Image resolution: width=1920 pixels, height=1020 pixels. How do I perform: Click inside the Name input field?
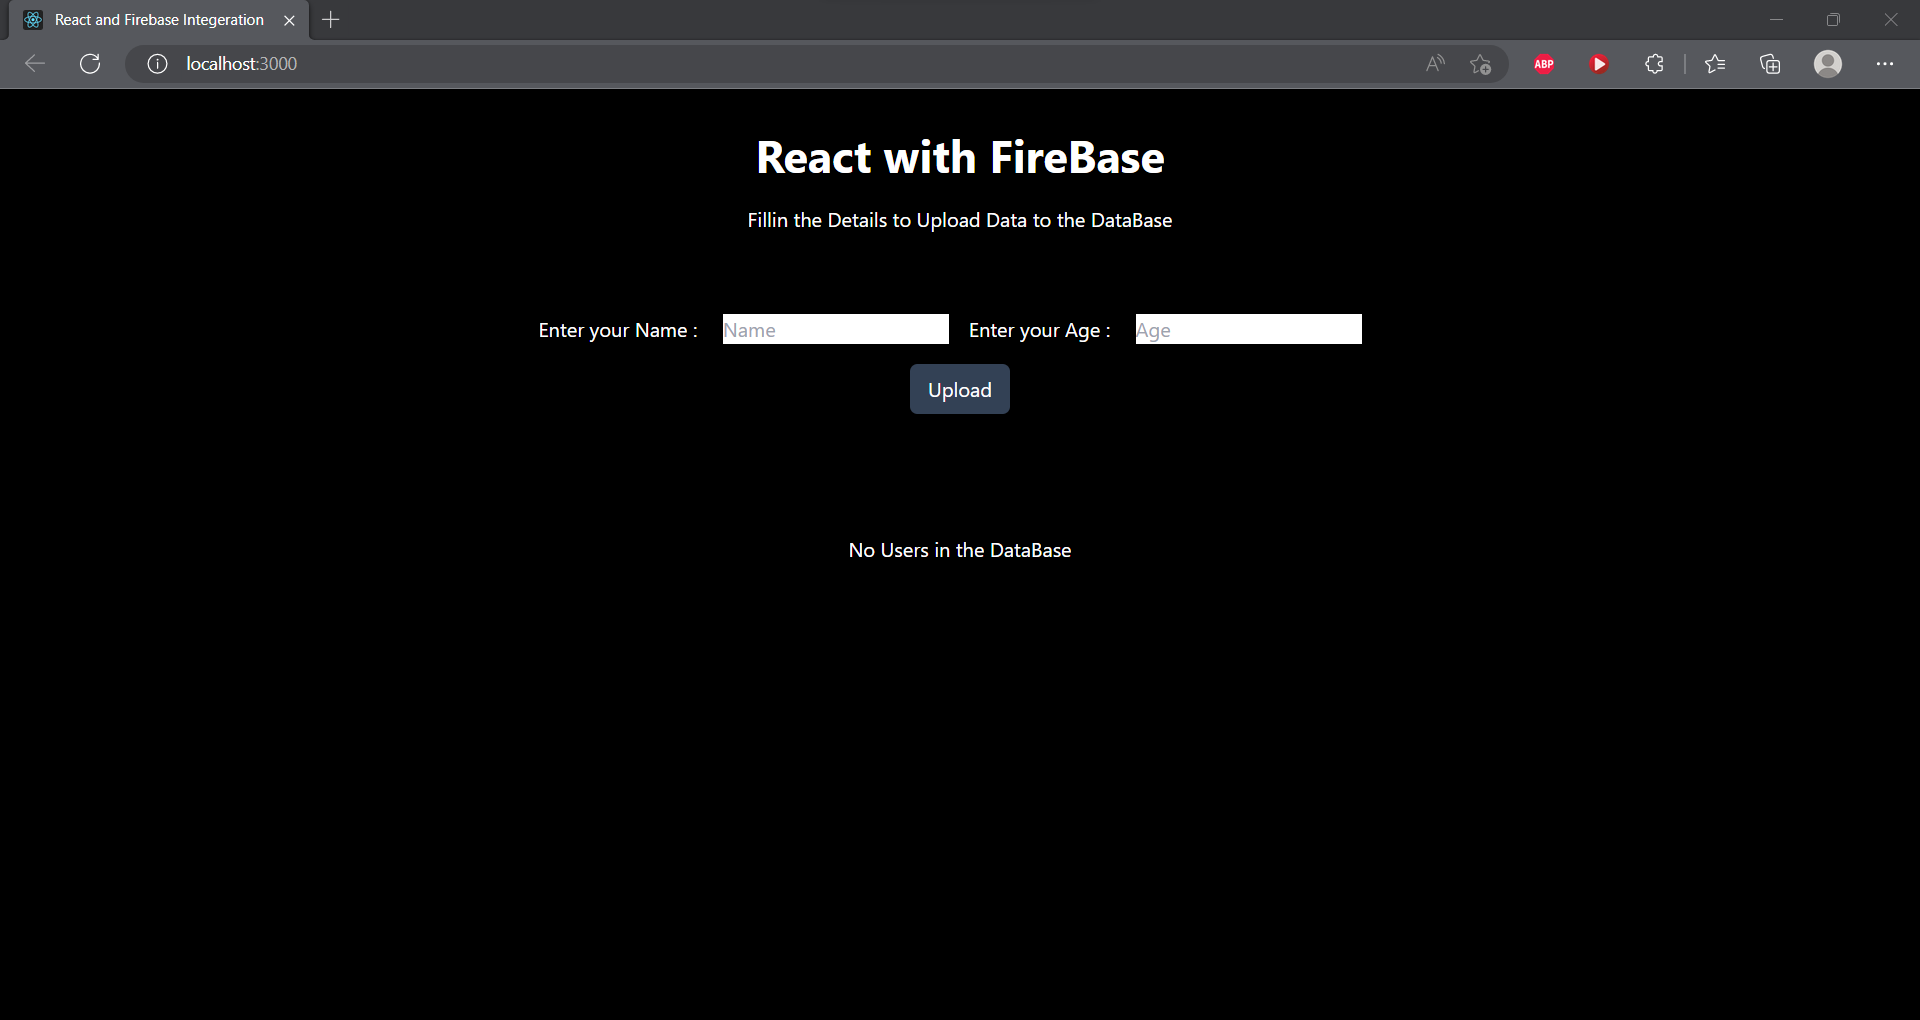click(835, 329)
